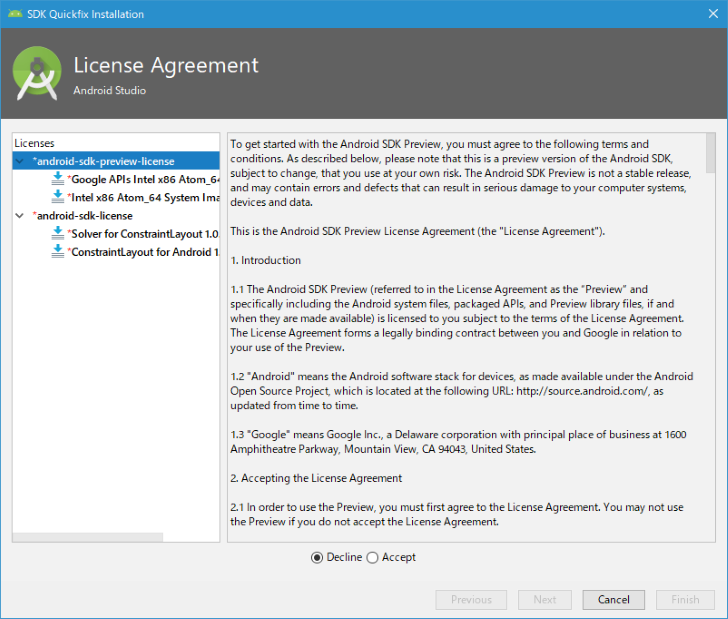This screenshot has height=619, width=728.
Task: Collapse the android-sdk-license tree node
Action: point(20,215)
